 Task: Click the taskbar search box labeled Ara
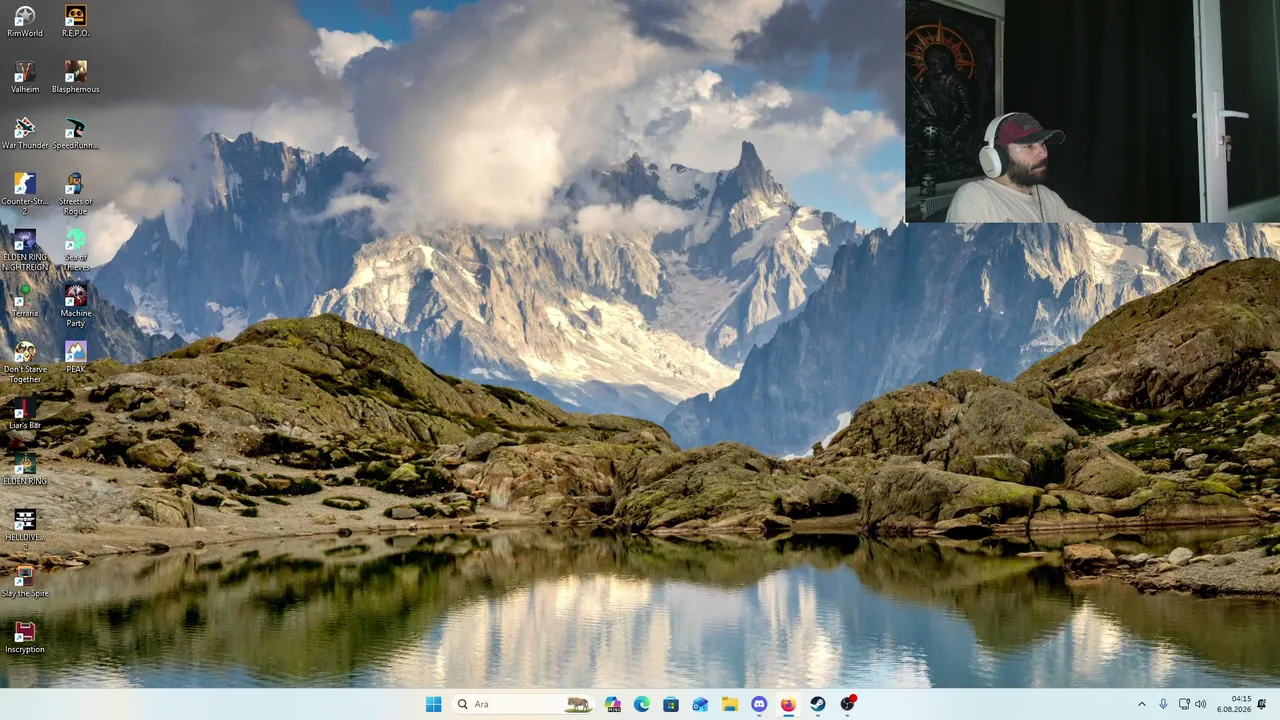pos(523,704)
